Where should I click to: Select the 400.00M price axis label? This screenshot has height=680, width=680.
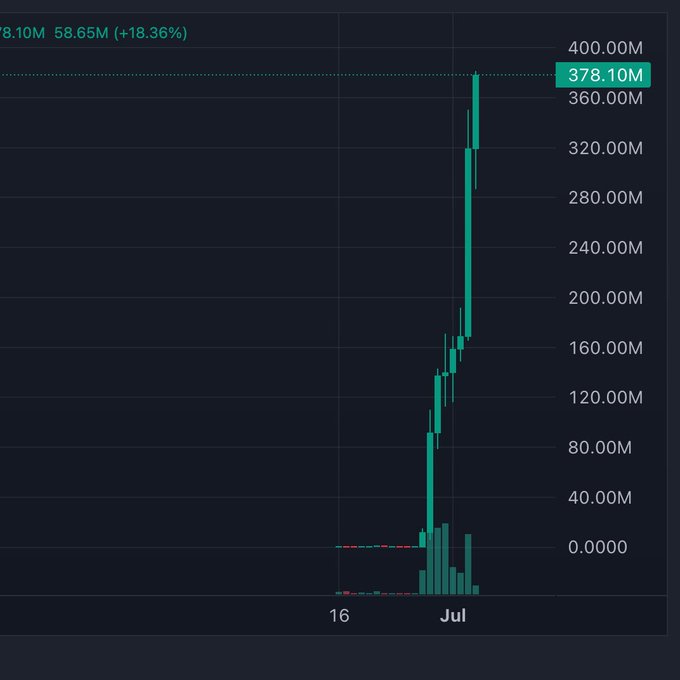[605, 48]
